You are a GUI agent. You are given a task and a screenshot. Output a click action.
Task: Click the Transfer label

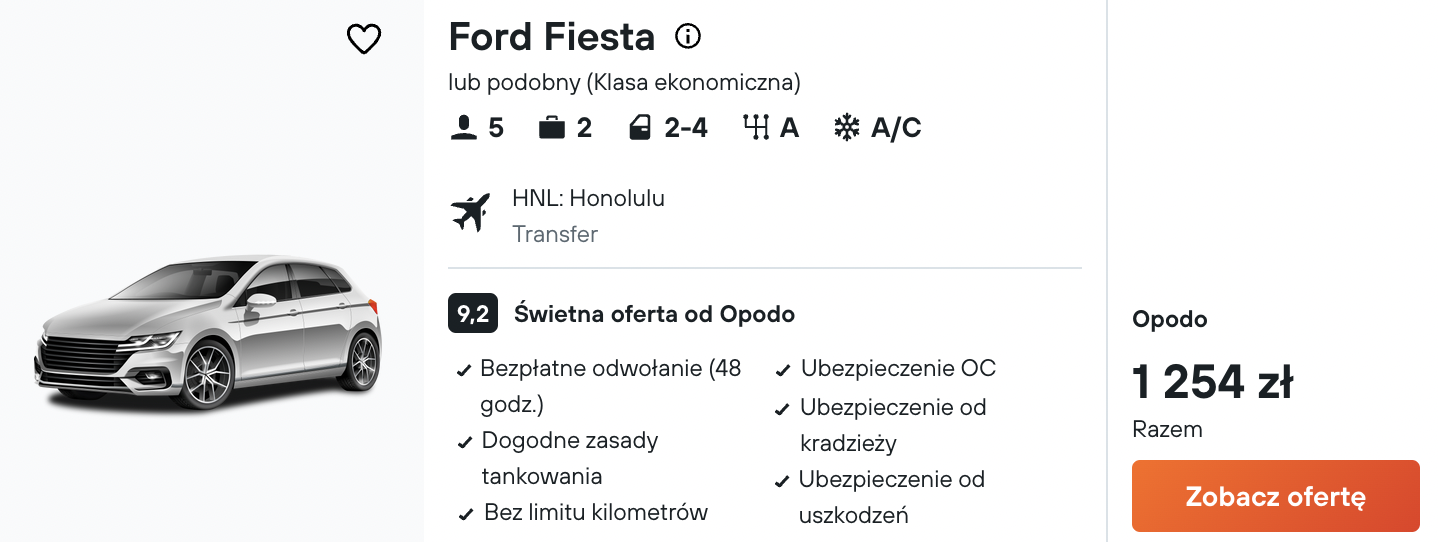(555, 234)
